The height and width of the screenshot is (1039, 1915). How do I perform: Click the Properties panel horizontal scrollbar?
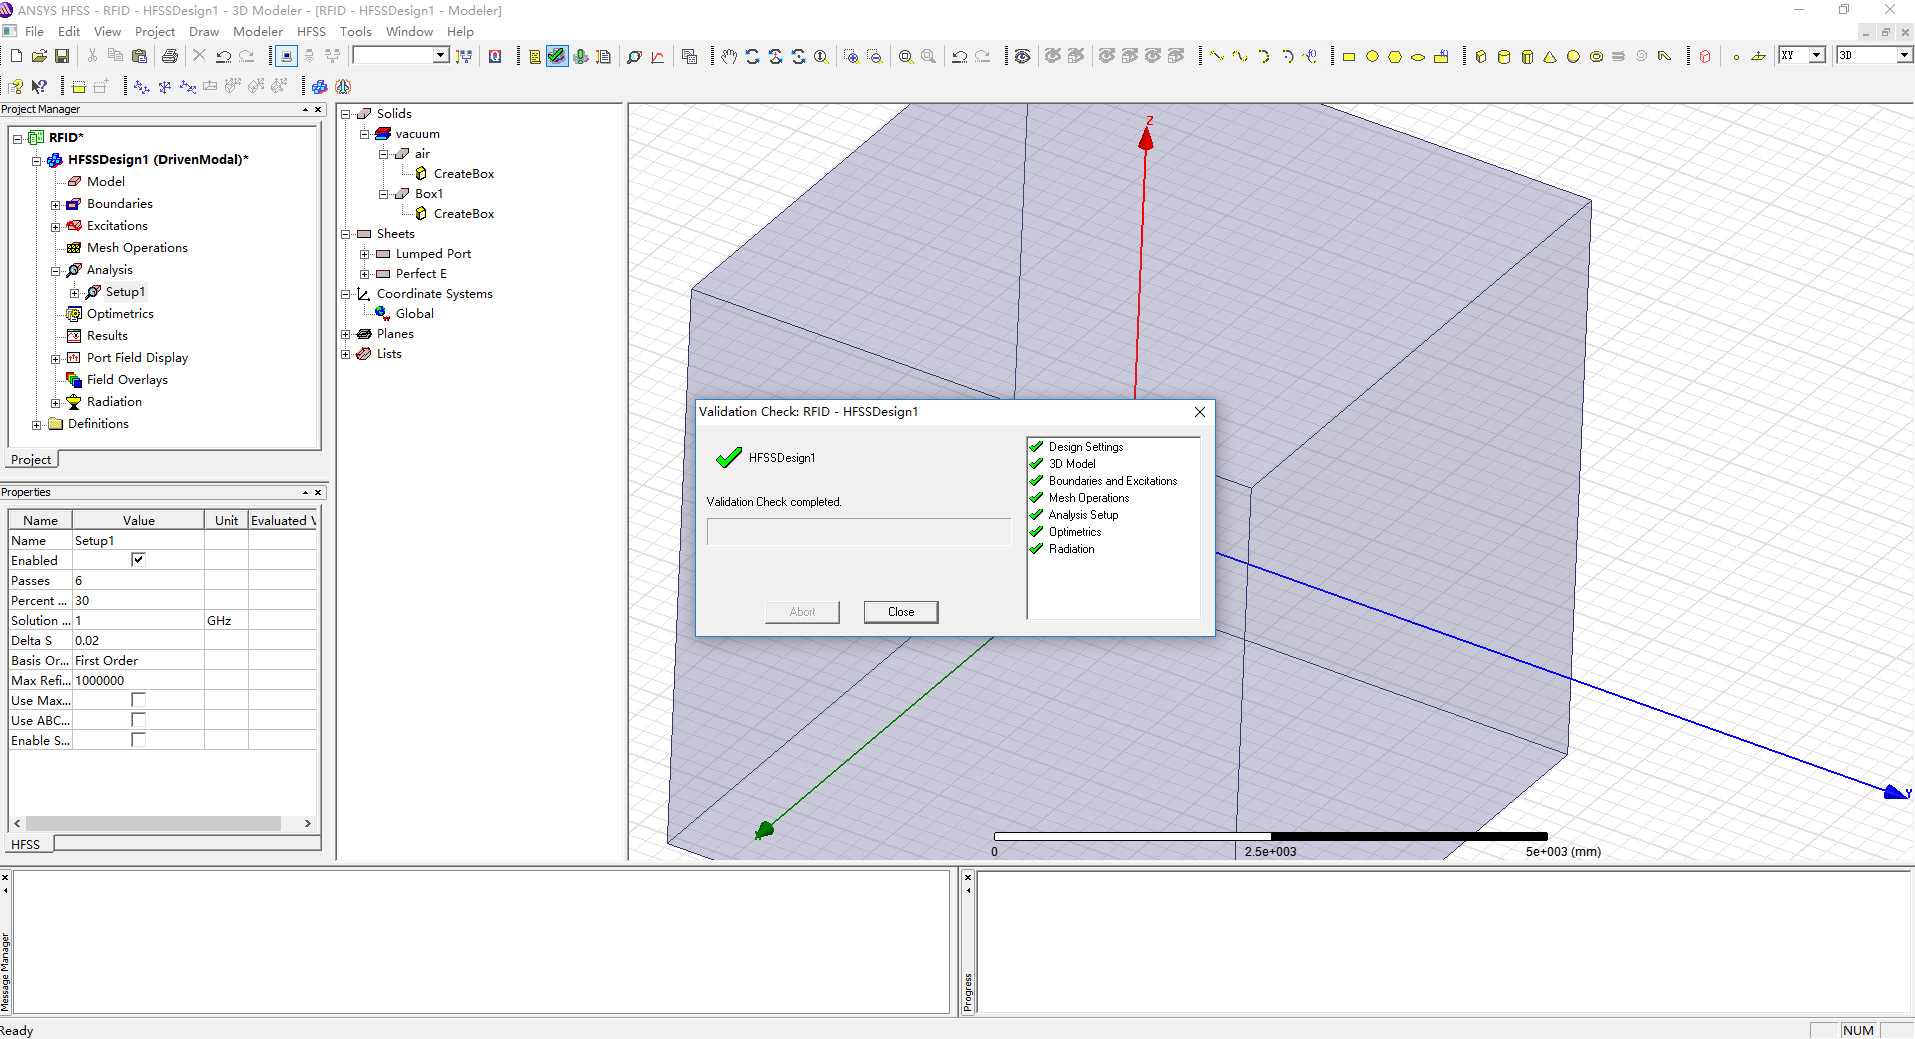(x=153, y=823)
